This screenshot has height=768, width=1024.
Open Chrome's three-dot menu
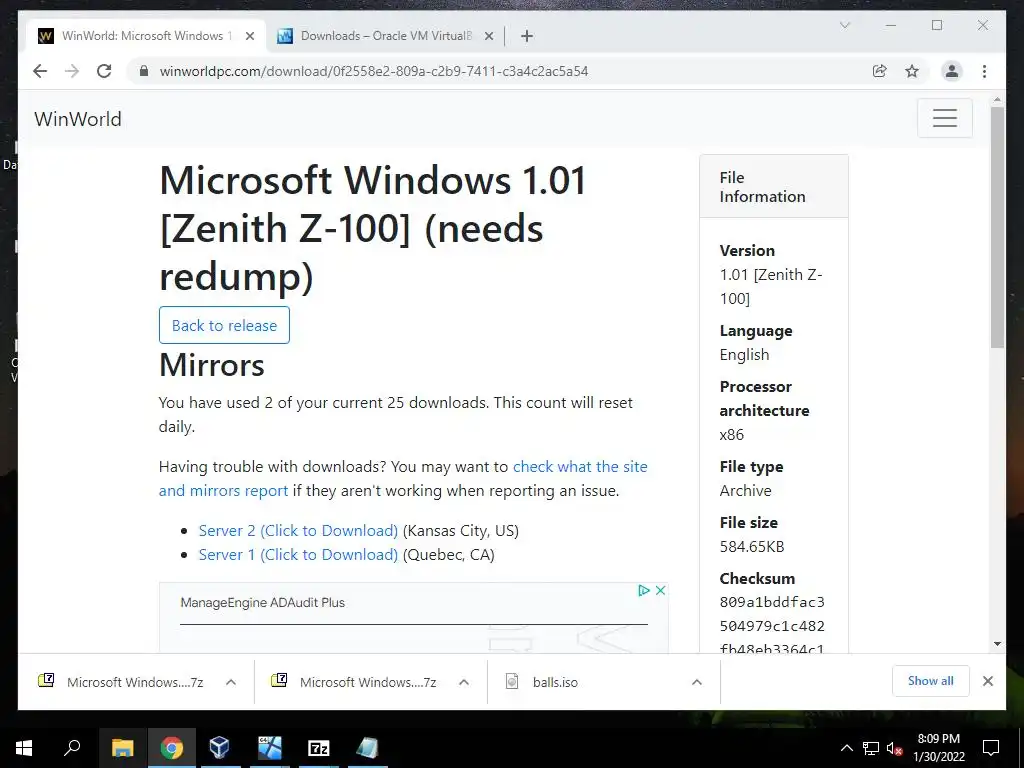pos(984,71)
